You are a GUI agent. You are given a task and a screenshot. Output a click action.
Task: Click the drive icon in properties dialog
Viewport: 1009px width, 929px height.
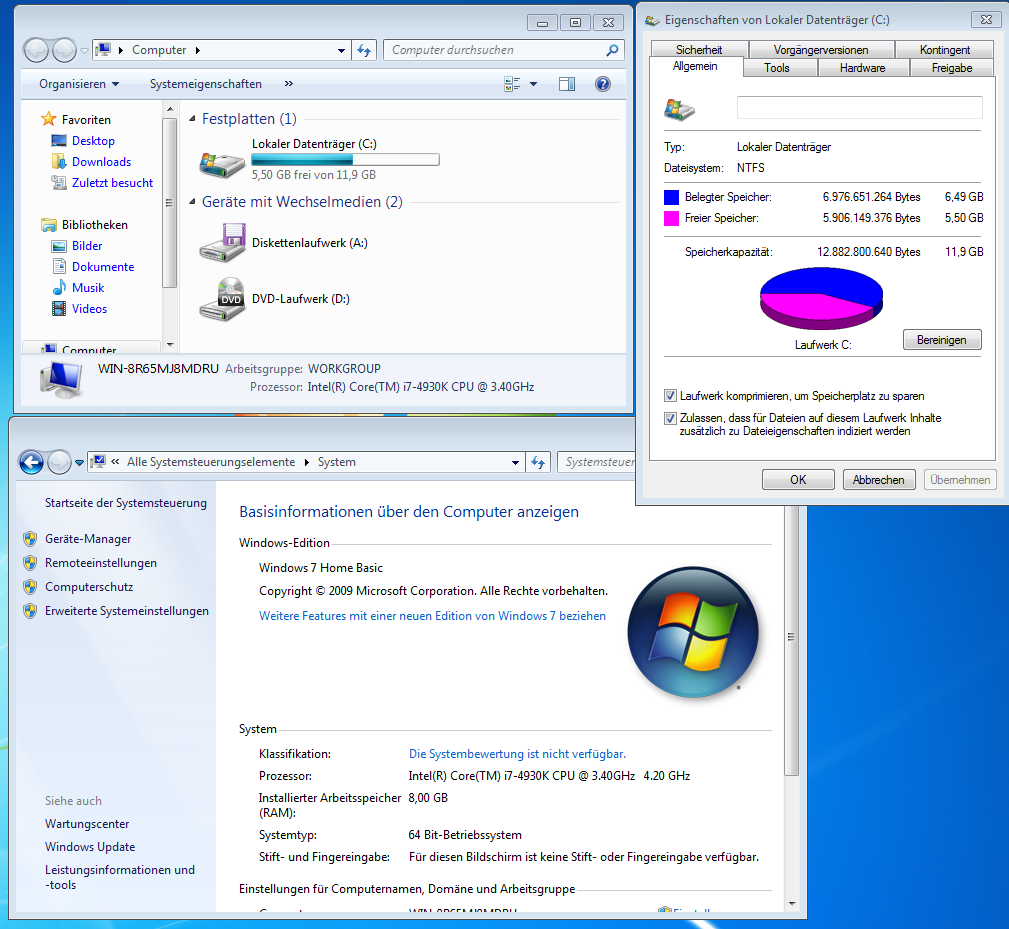pos(680,109)
